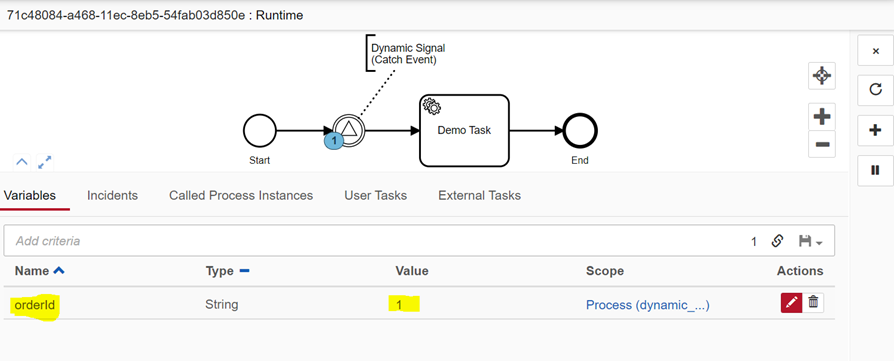The width and height of the screenshot is (894, 361).
Task: Click the gear icon on Demo Task
Action: coord(431,106)
